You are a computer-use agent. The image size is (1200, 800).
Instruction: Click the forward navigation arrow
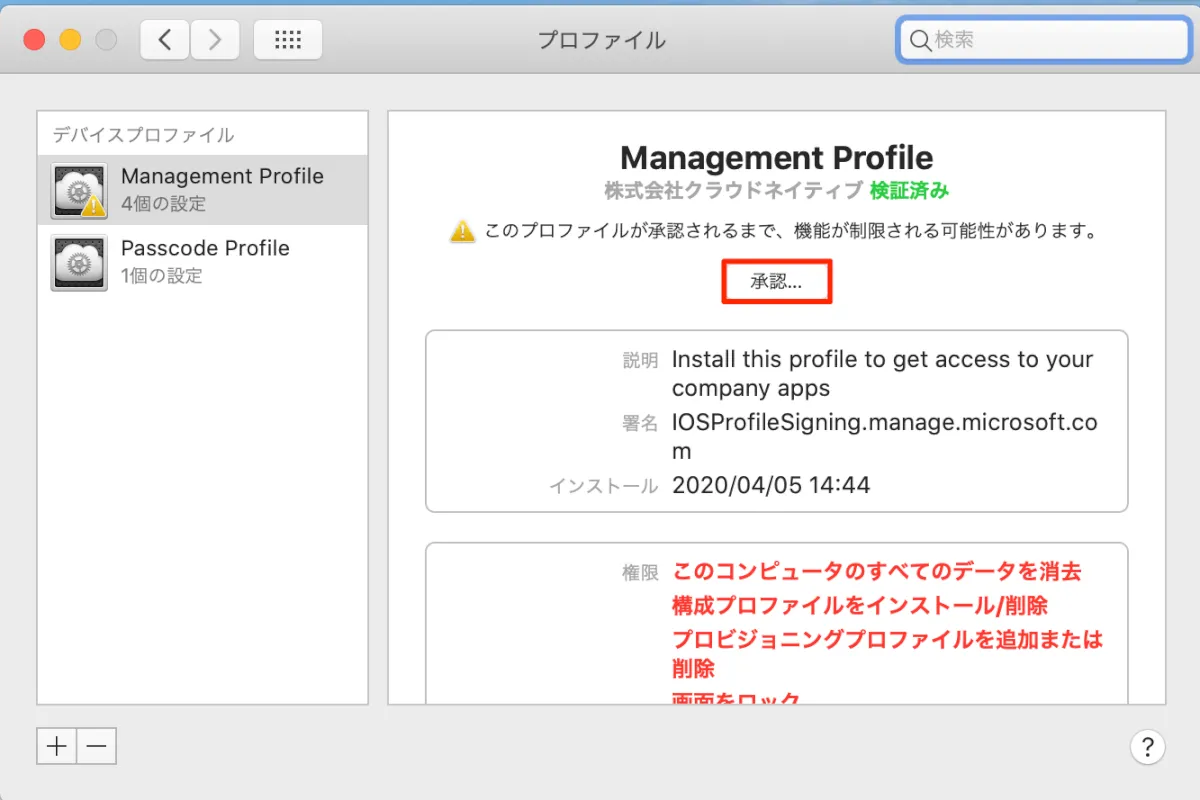[213, 40]
